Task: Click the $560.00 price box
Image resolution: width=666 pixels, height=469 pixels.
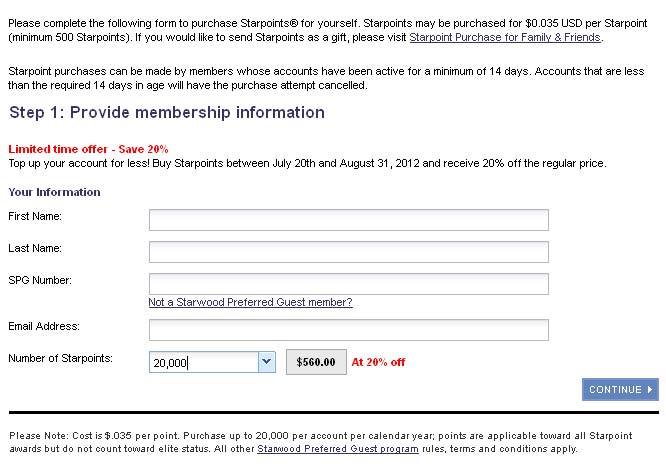Action: (x=316, y=362)
